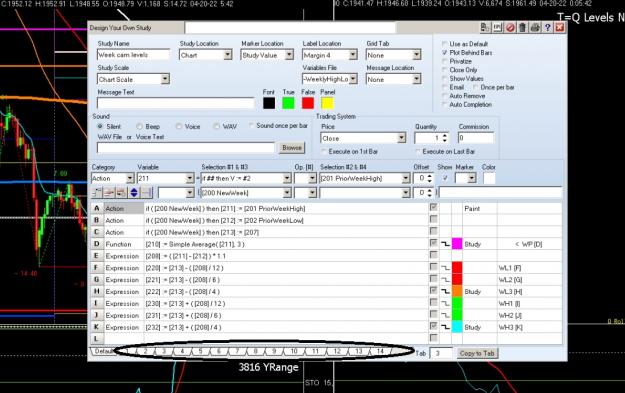Click the green True color swatch
Screen dimensions: 625x393
pos(288,103)
